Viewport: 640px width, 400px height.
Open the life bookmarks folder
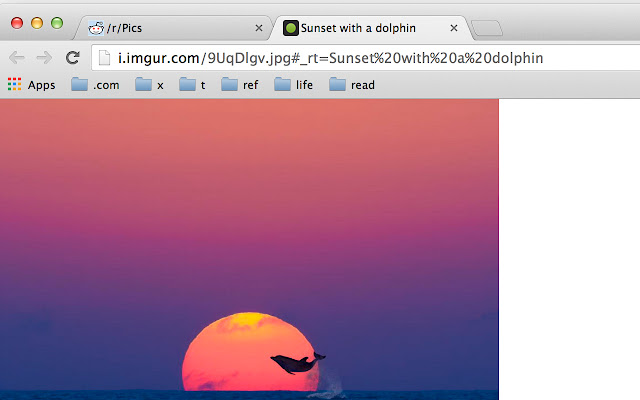pyautogui.click(x=293, y=84)
